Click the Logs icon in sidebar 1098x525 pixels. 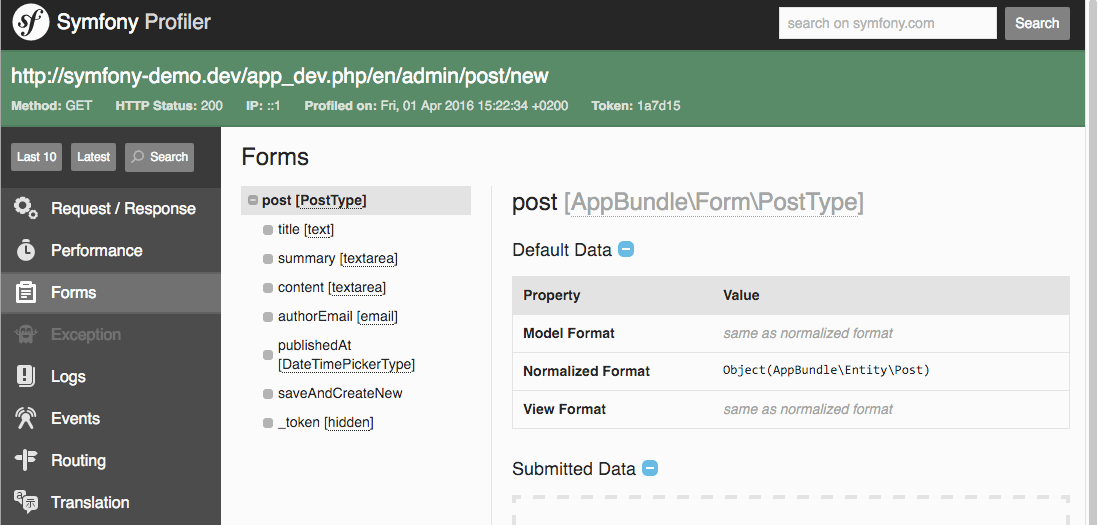26,376
